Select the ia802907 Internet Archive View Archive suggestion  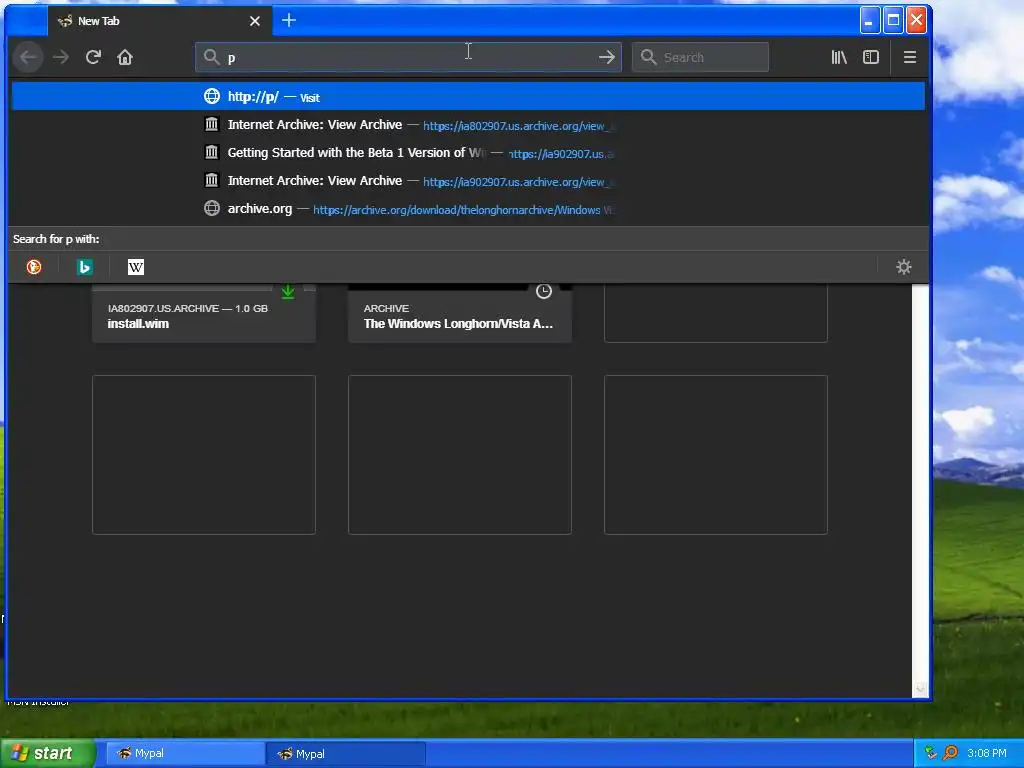468,125
